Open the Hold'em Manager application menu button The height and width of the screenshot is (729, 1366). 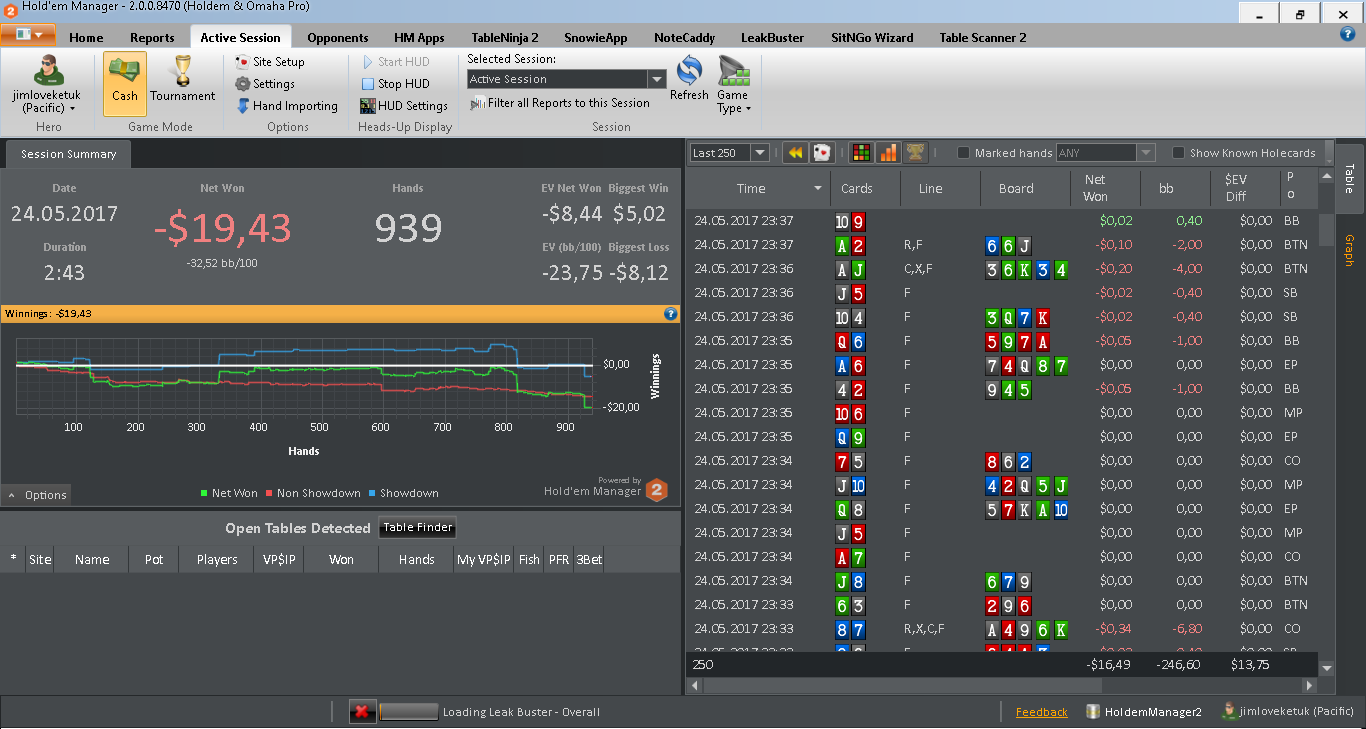pos(27,35)
